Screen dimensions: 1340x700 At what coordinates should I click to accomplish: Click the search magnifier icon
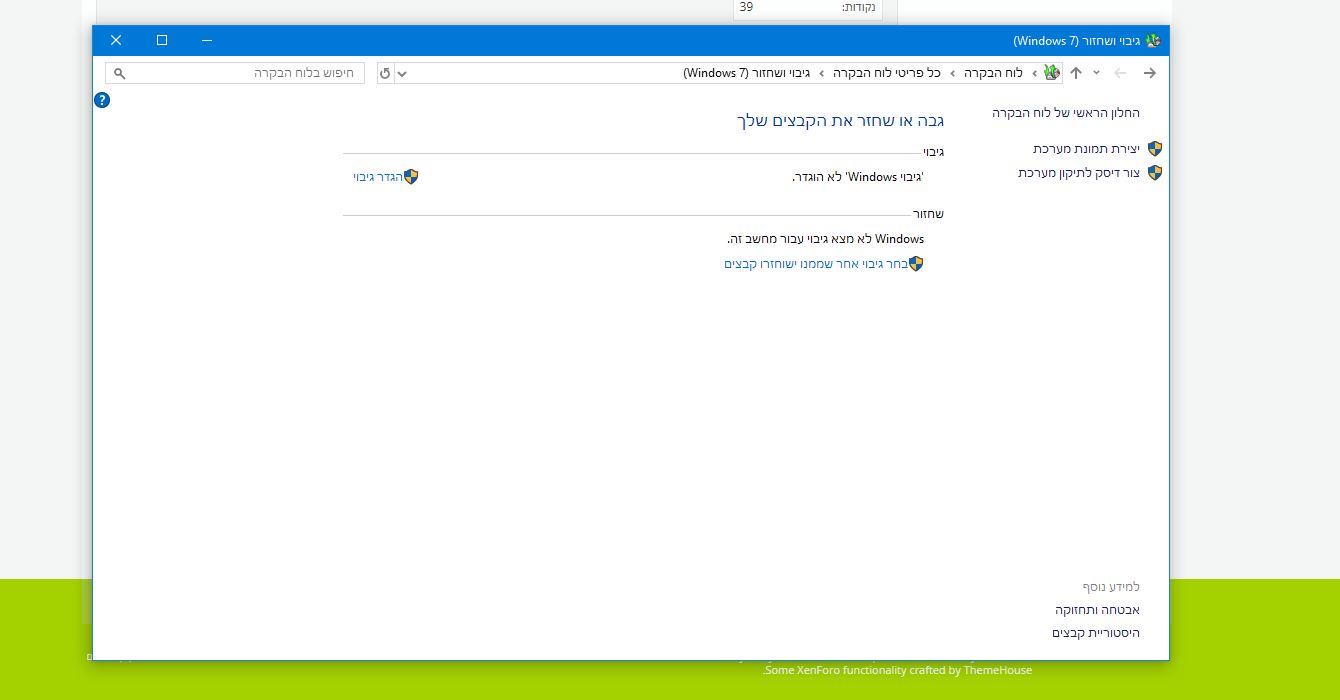pyautogui.click(x=119, y=73)
